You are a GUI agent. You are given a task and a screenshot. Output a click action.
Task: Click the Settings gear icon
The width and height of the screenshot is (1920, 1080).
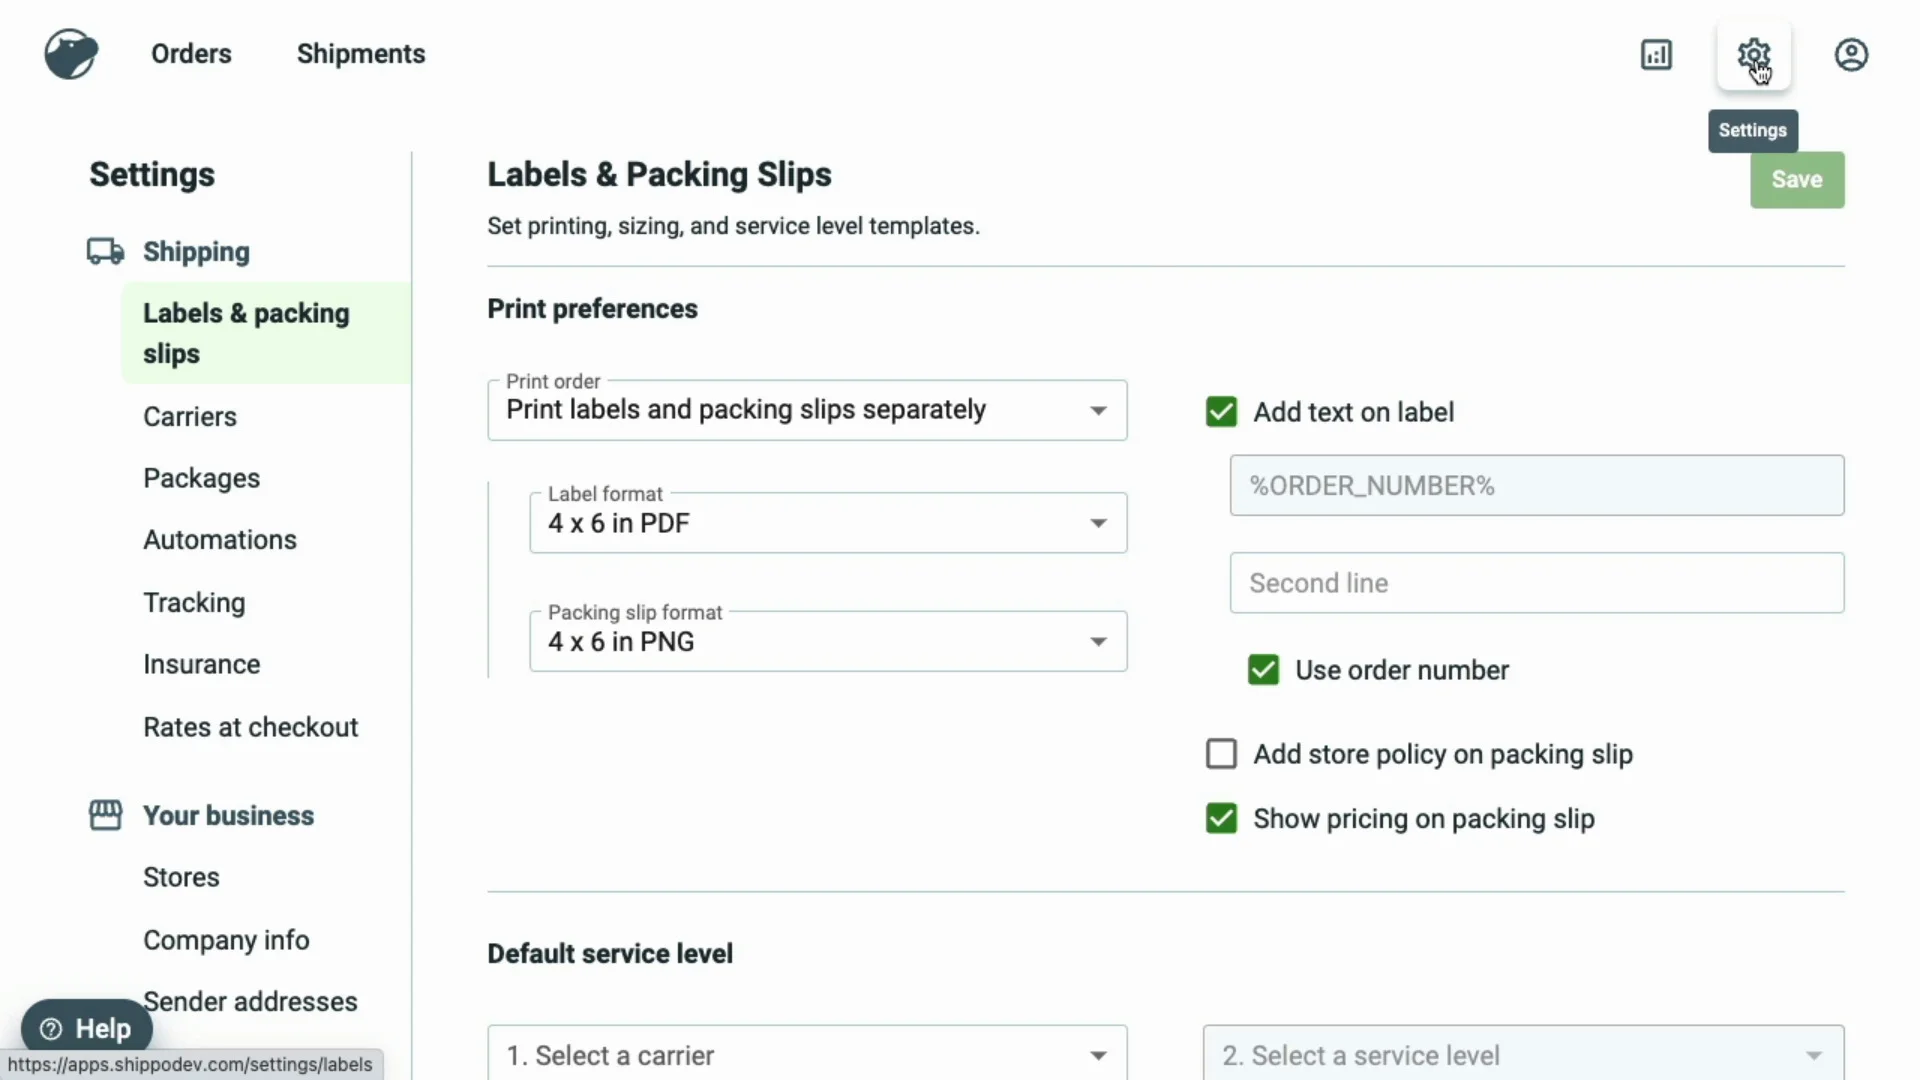(1753, 54)
